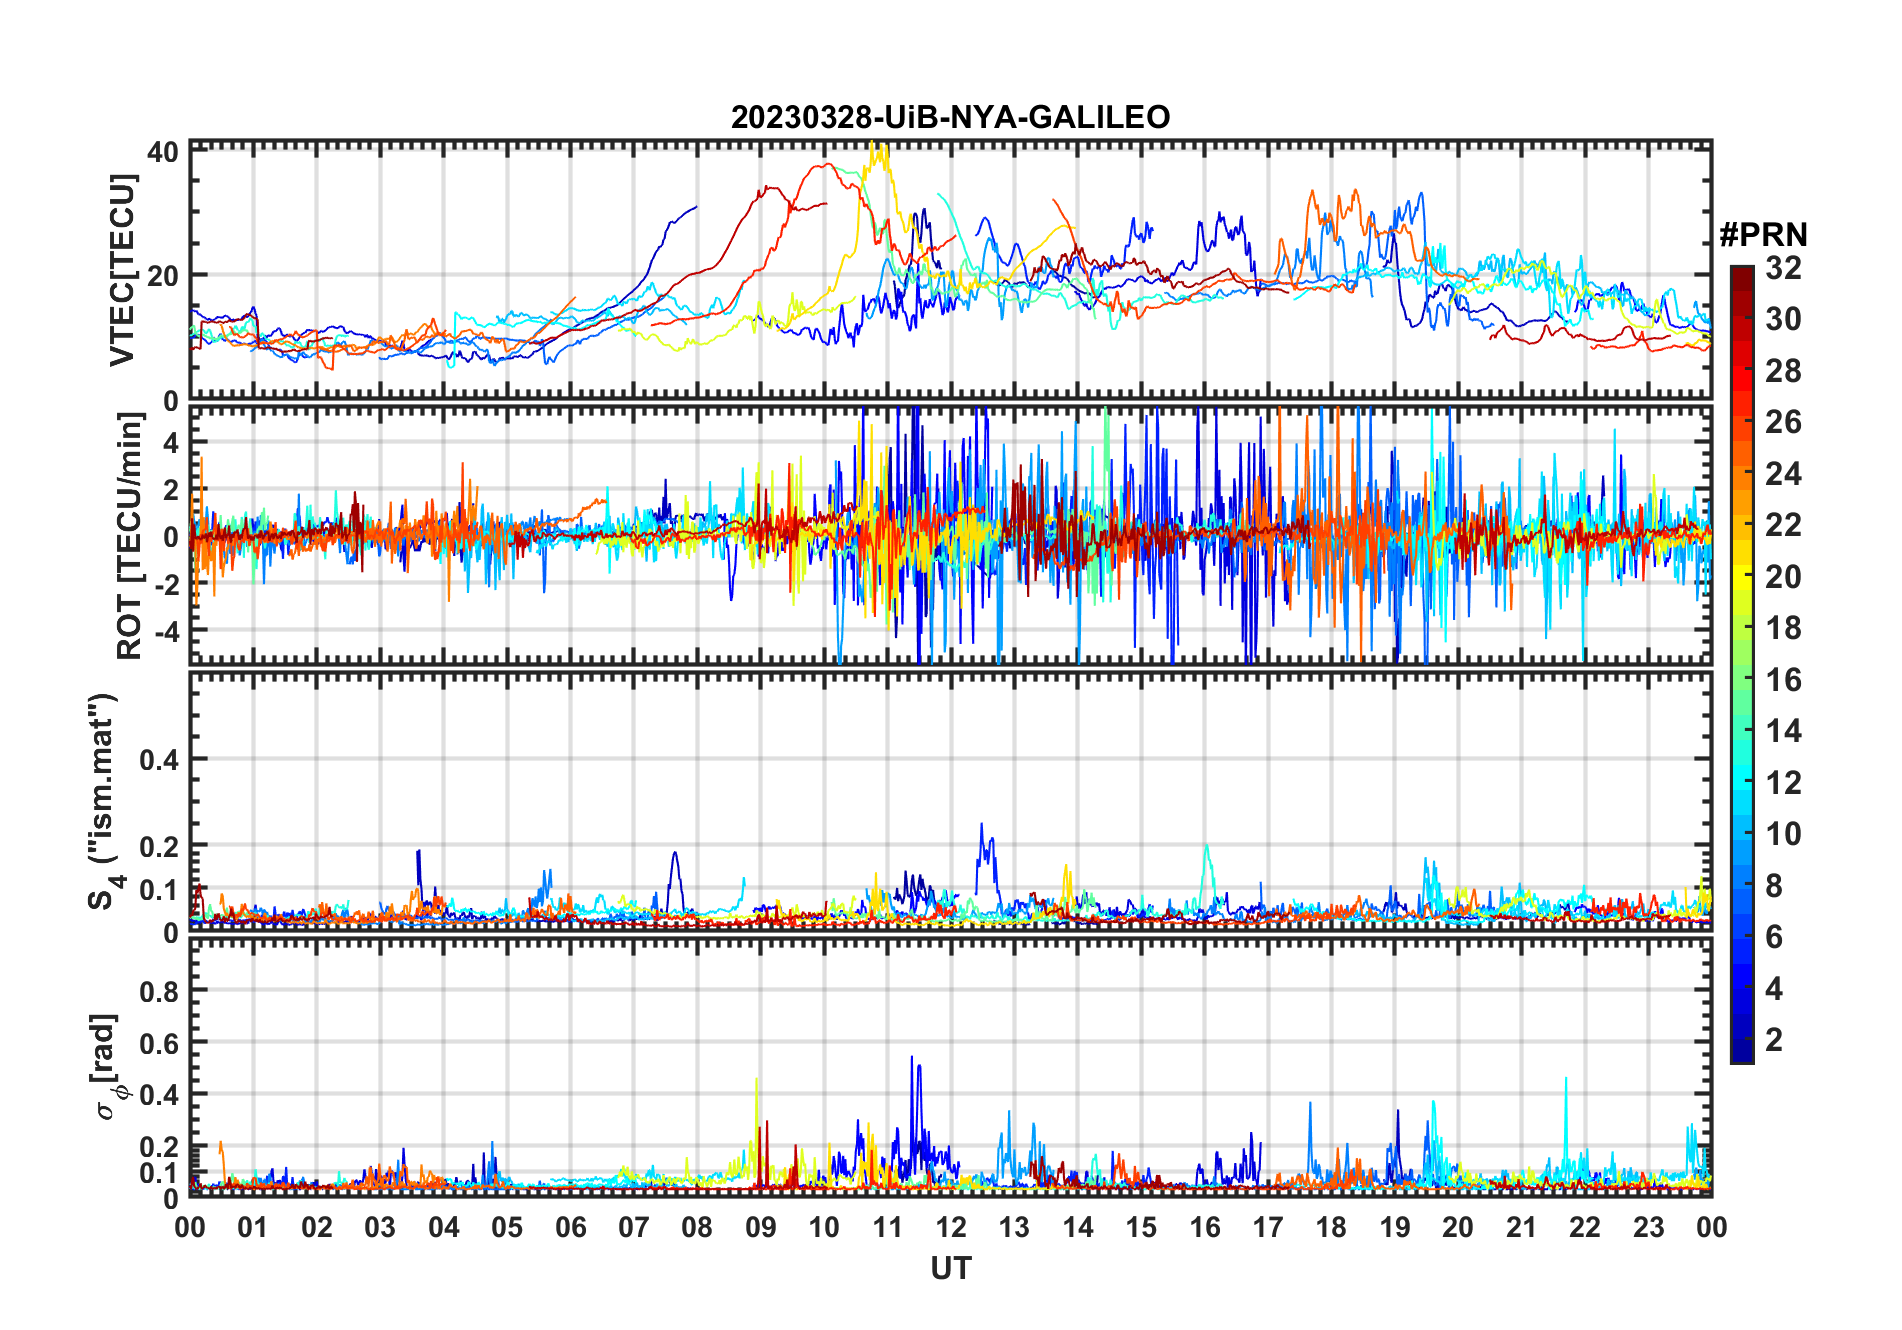Viewport: 1902px width, 1330px height.
Task: Click the 06 hour tick label
Action: click(571, 1228)
